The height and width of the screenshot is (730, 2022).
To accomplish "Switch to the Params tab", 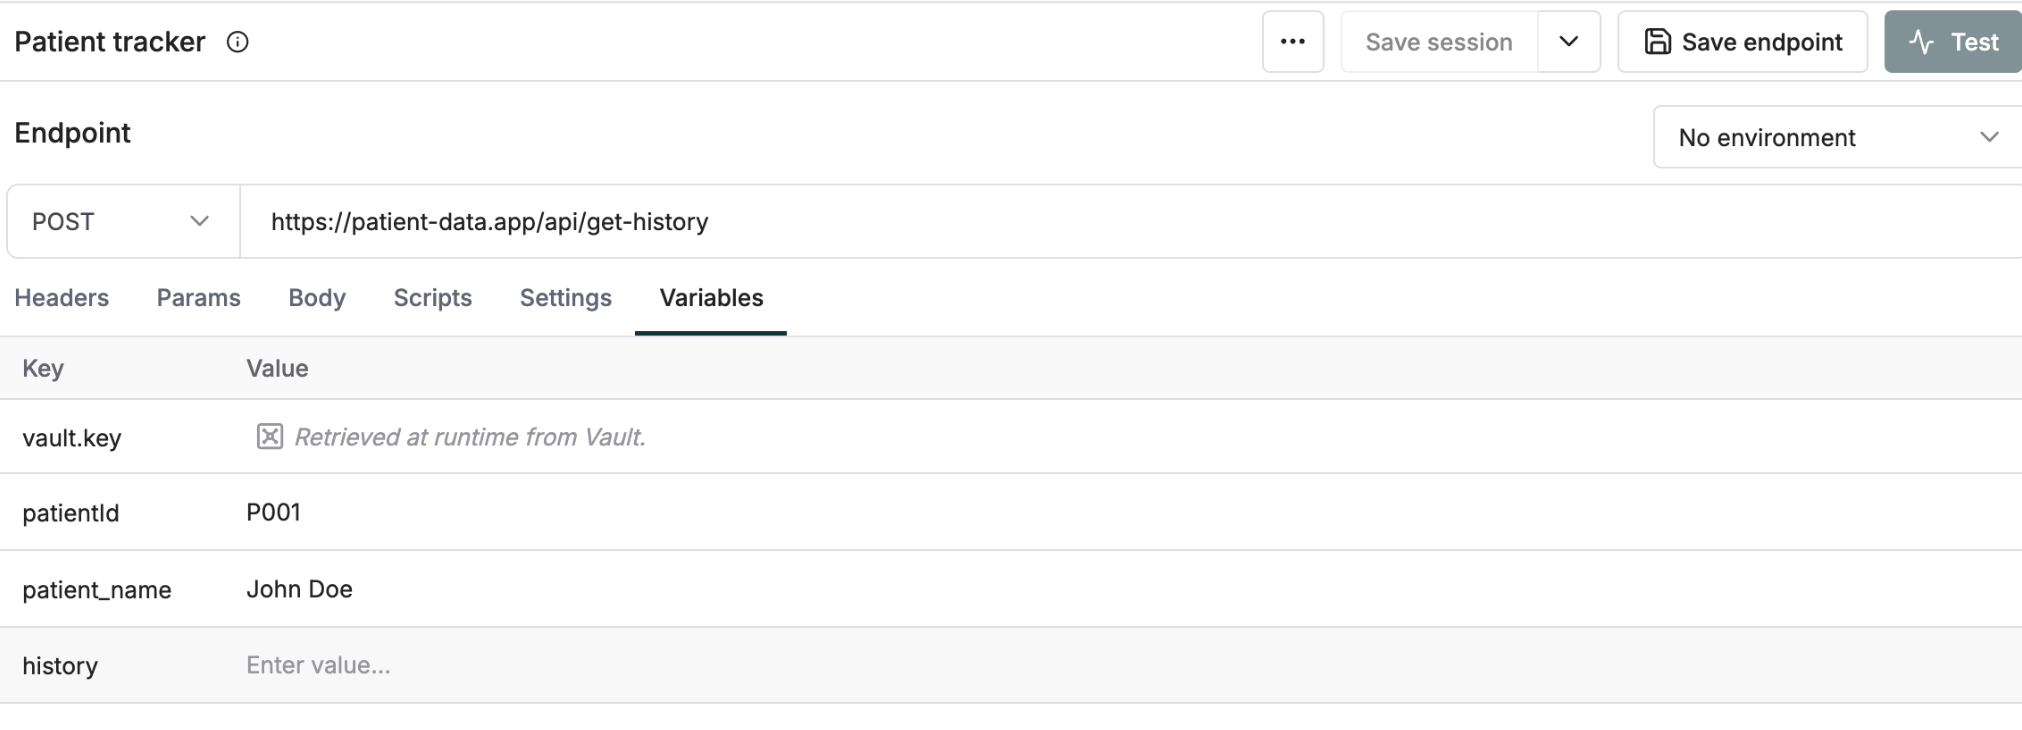I will tap(198, 297).
